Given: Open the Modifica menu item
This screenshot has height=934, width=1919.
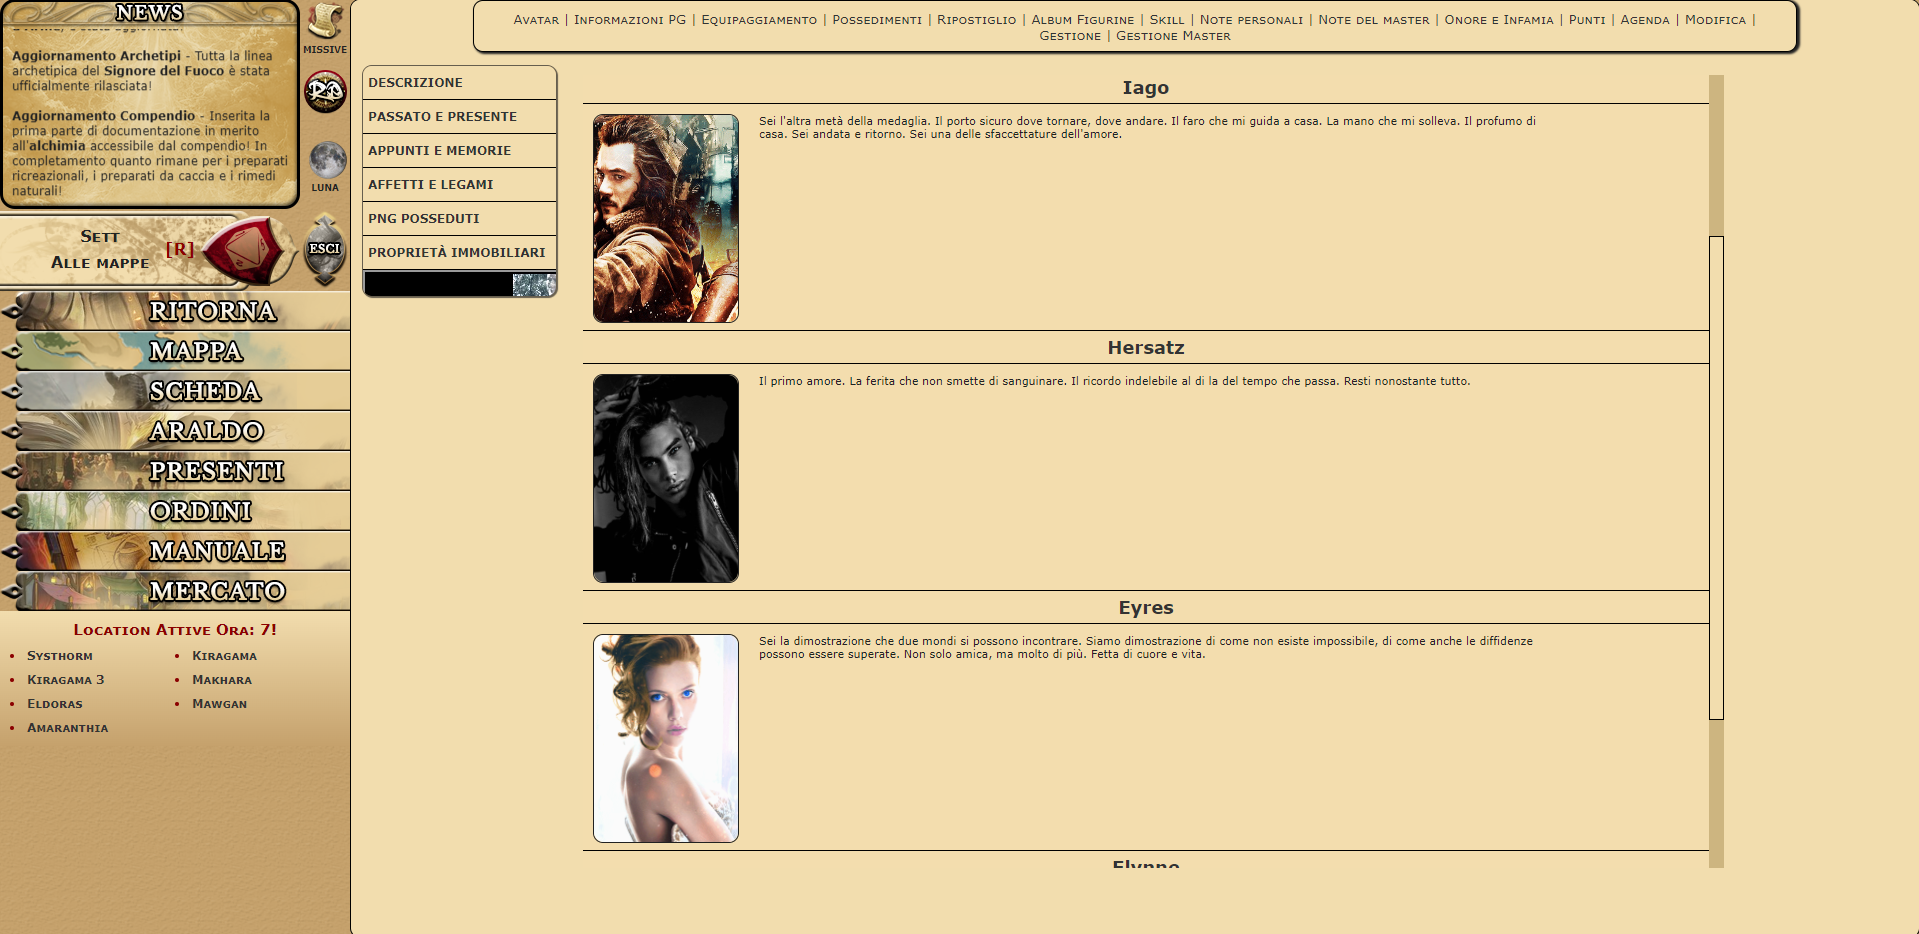Looking at the screenshot, I should pos(1715,20).
